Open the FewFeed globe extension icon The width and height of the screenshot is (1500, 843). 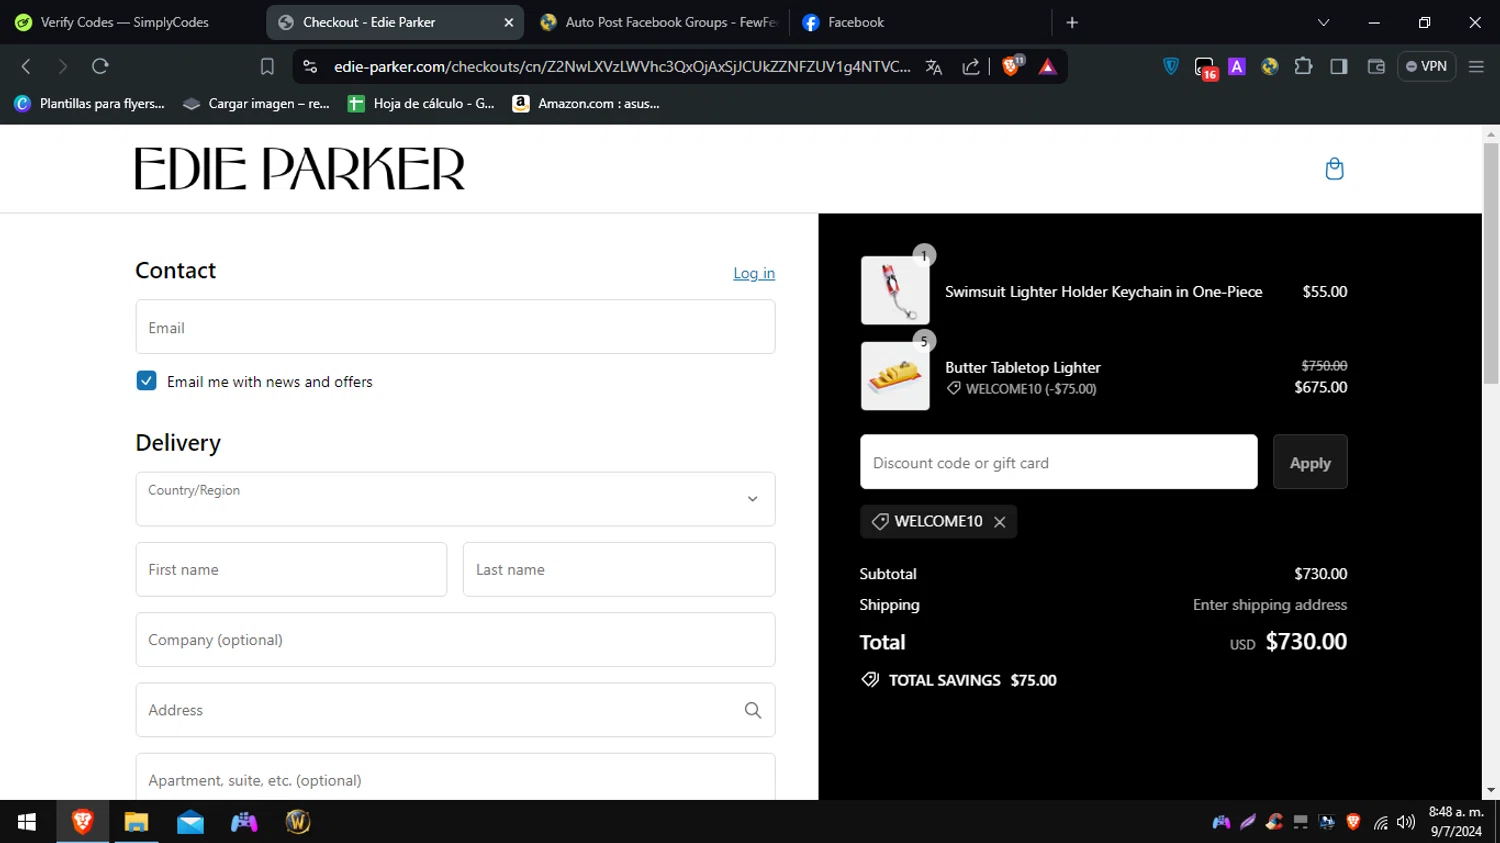point(1270,66)
